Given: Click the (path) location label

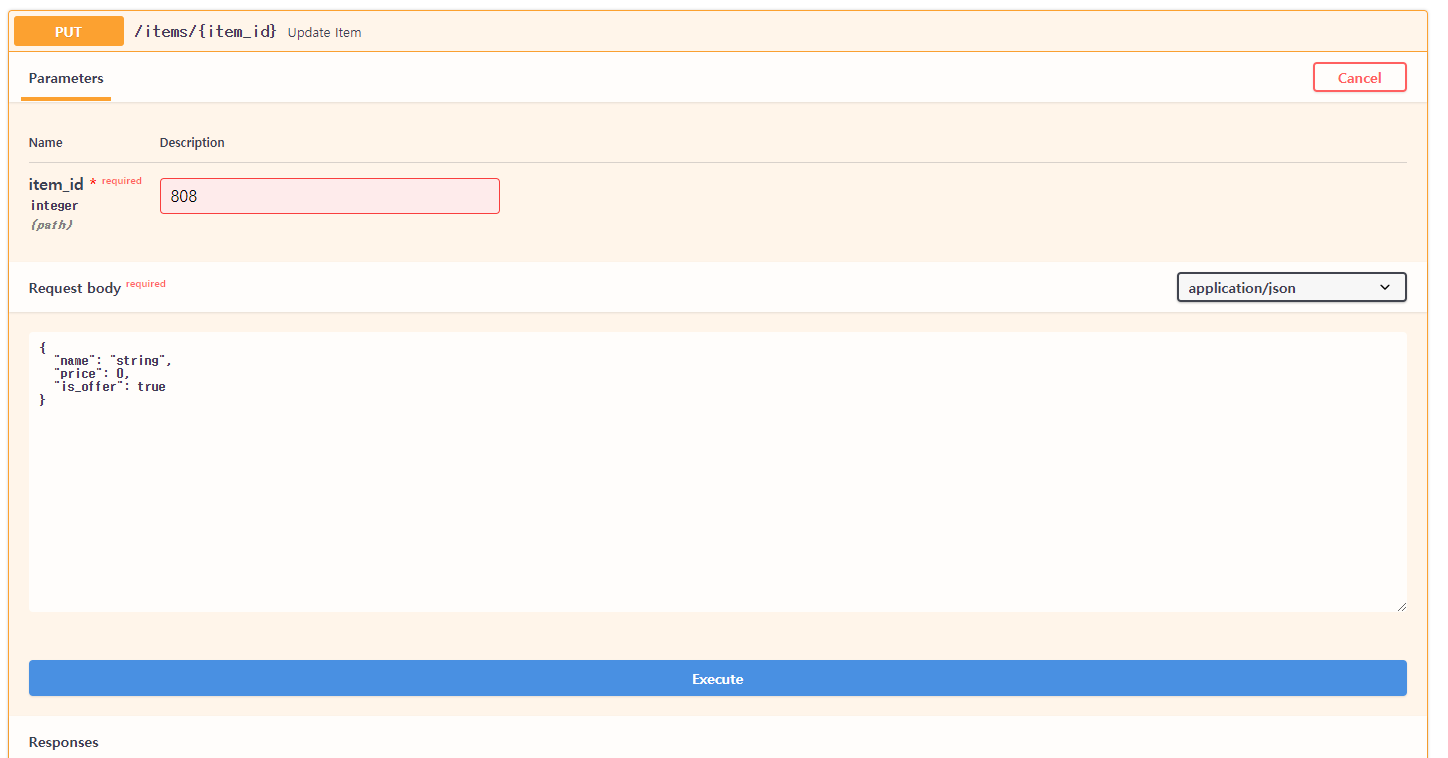Looking at the screenshot, I should pyautogui.click(x=51, y=225).
